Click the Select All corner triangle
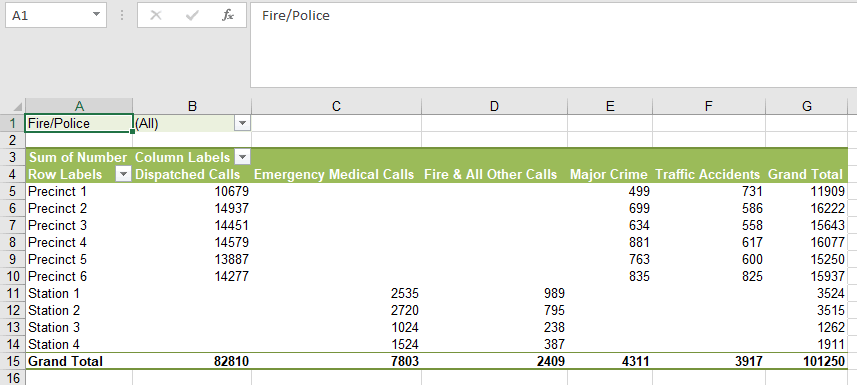Screen dimensions: 857x385 point(17,107)
